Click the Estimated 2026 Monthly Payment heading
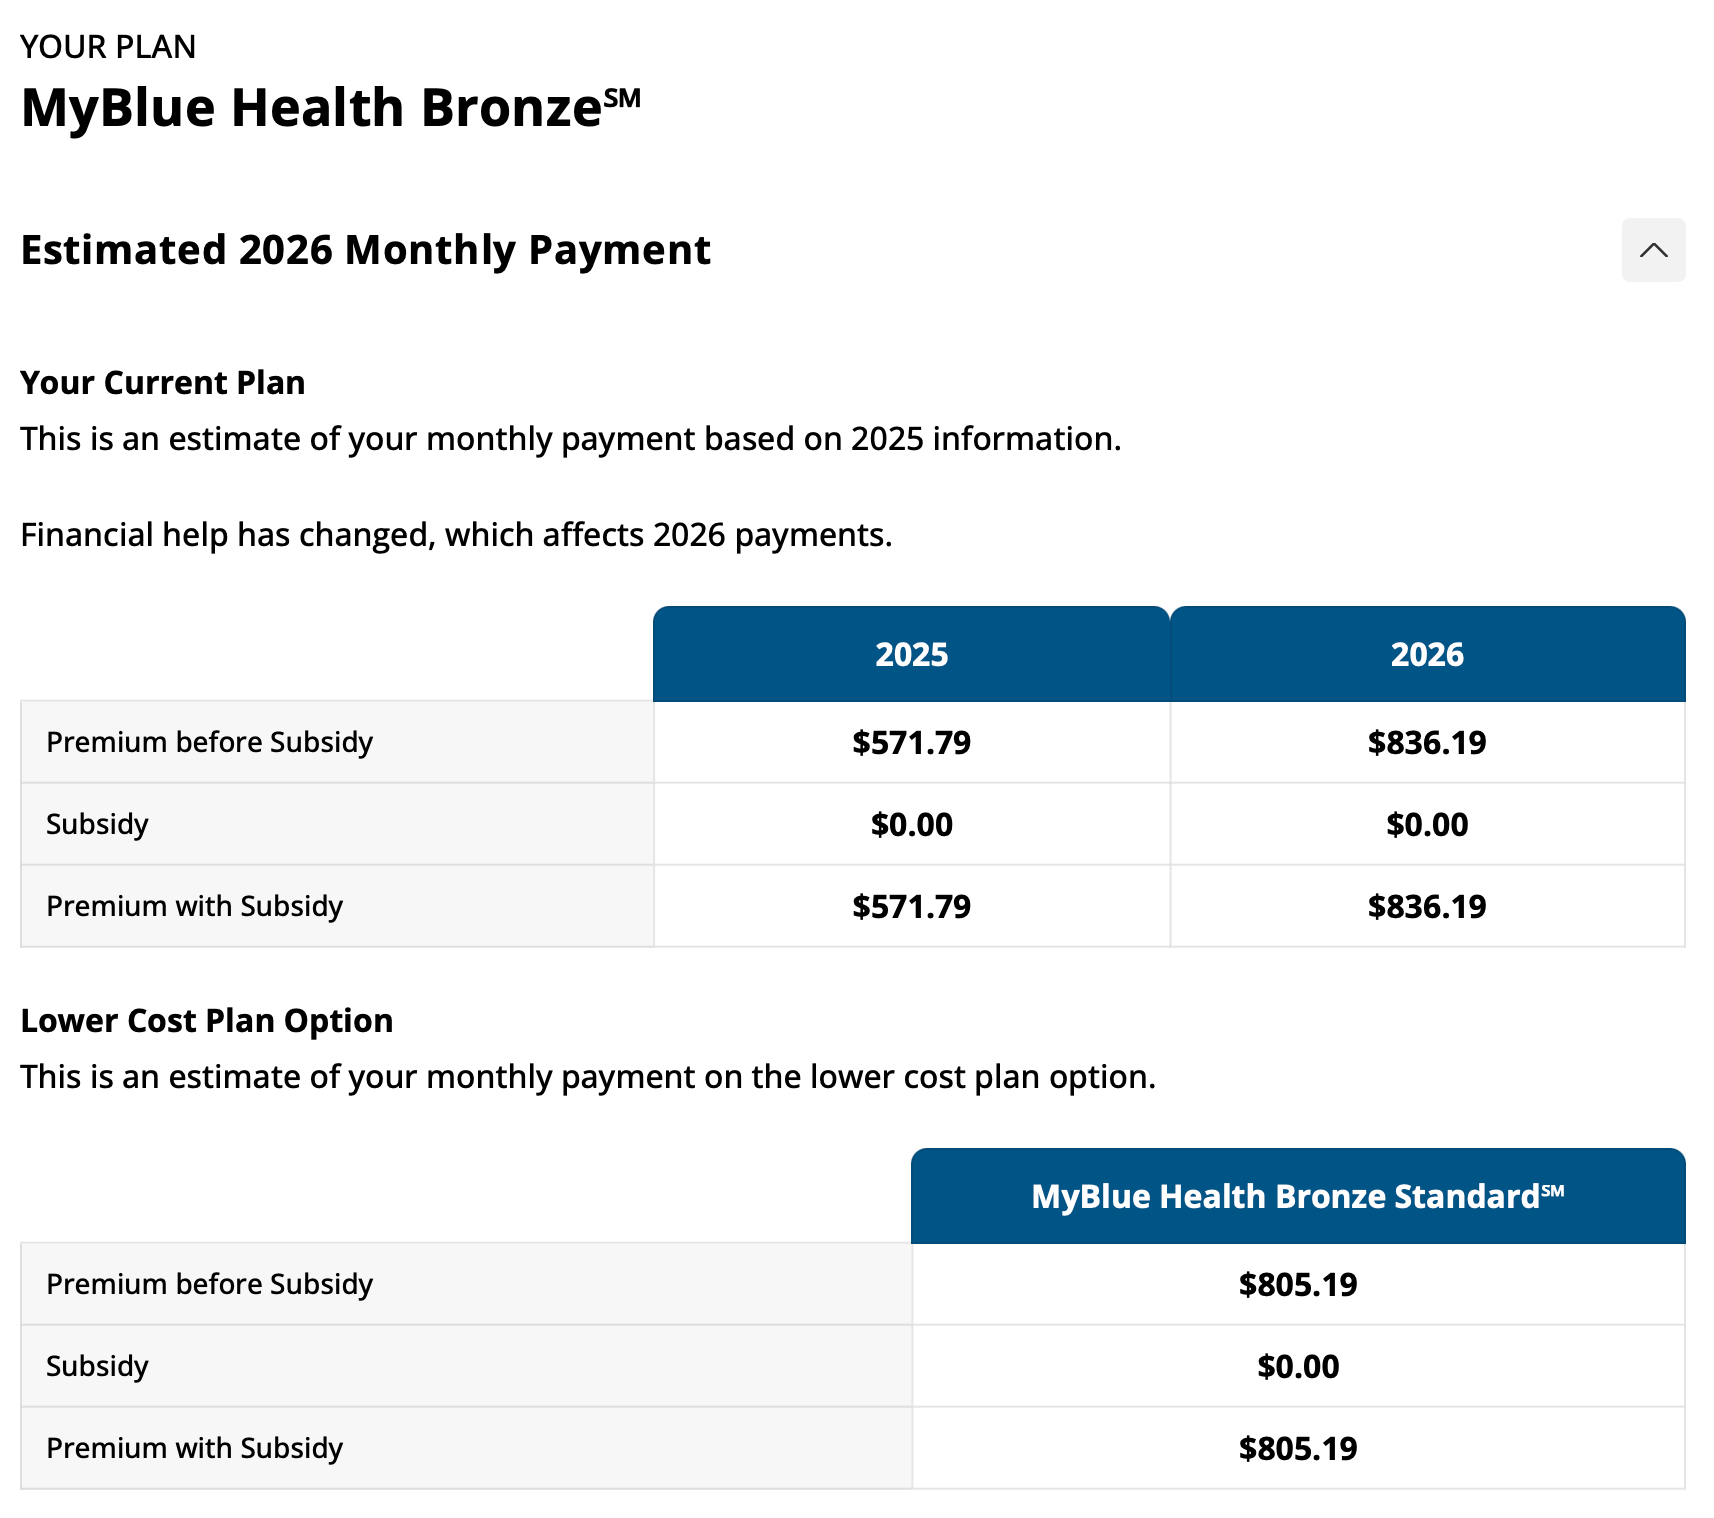The width and height of the screenshot is (1714, 1518). point(365,250)
